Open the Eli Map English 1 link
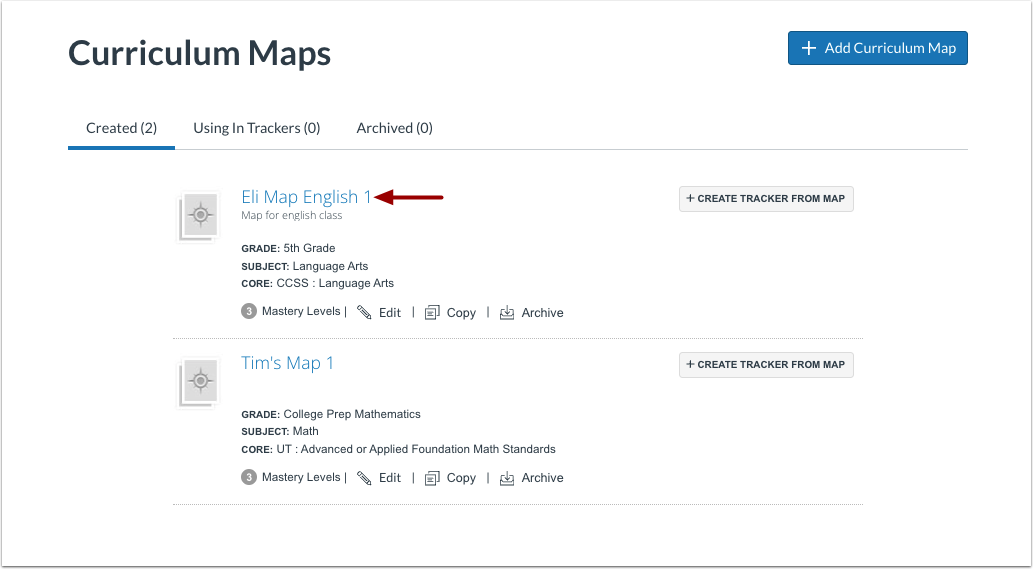 click(x=306, y=196)
